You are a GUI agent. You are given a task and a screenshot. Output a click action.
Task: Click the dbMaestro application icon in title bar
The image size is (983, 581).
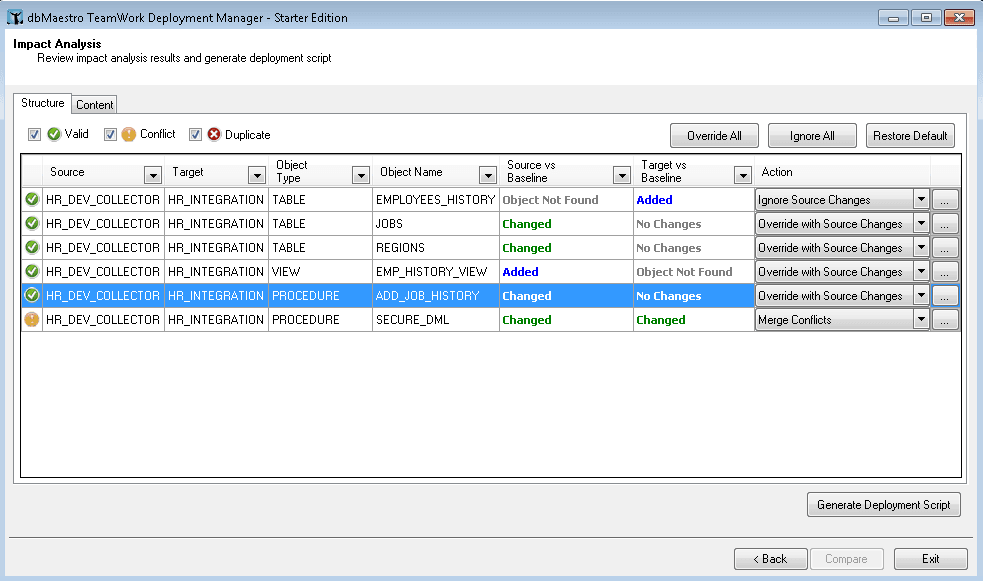coord(15,18)
